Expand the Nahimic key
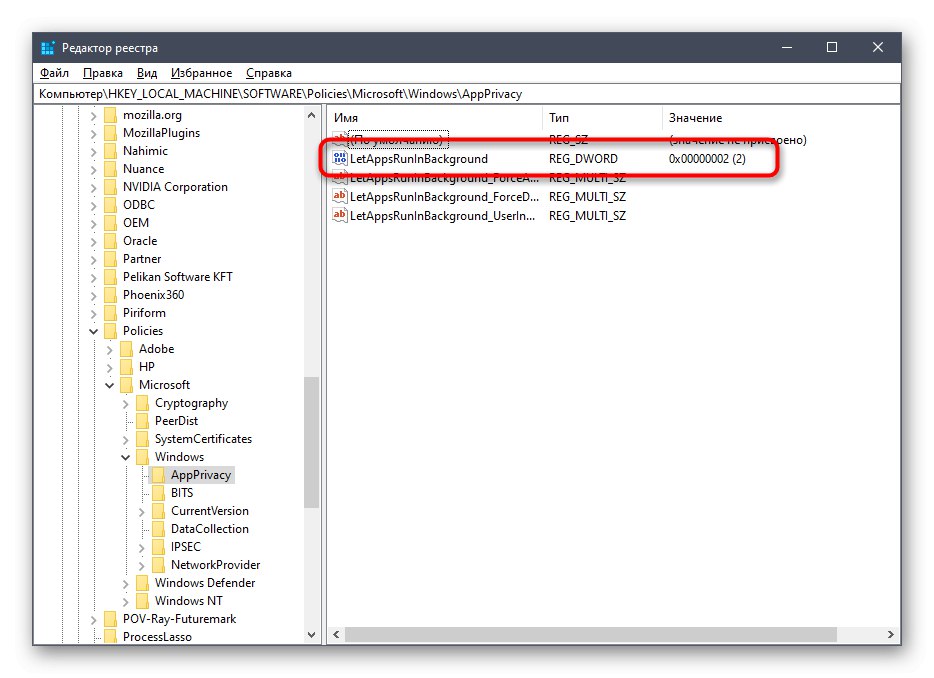Viewport: 934px width, 678px height. (x=94, y=151)
